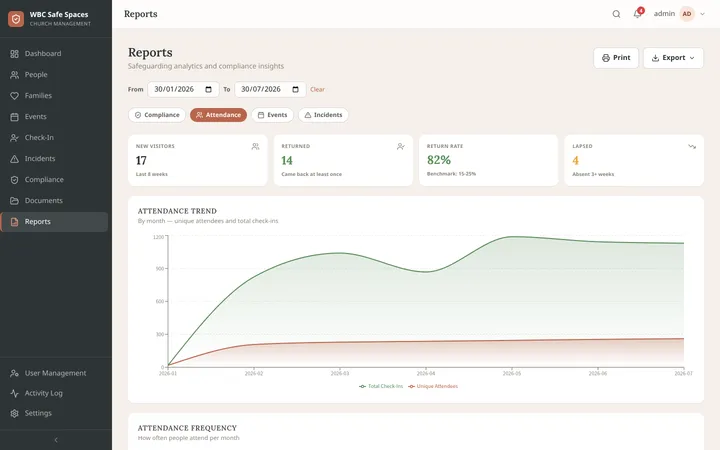The width and height of the screenshot is (720, 450).
Task: Click the To date field
Action: point(270,89)
